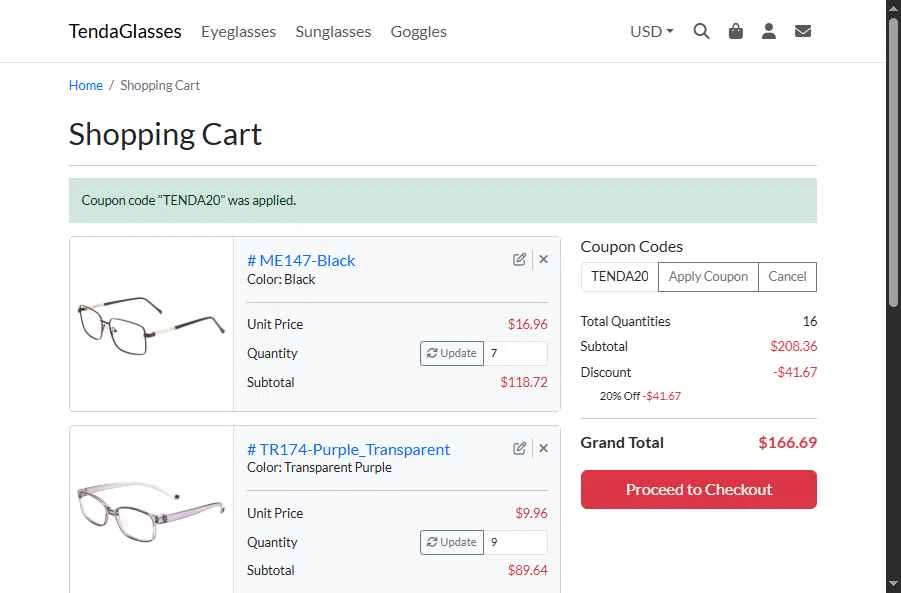The height and width of the screenshot is (593, 901).
Task: Remove ME147-Black item with X icon
Action: pyautogui.click(x=544, y=259)
